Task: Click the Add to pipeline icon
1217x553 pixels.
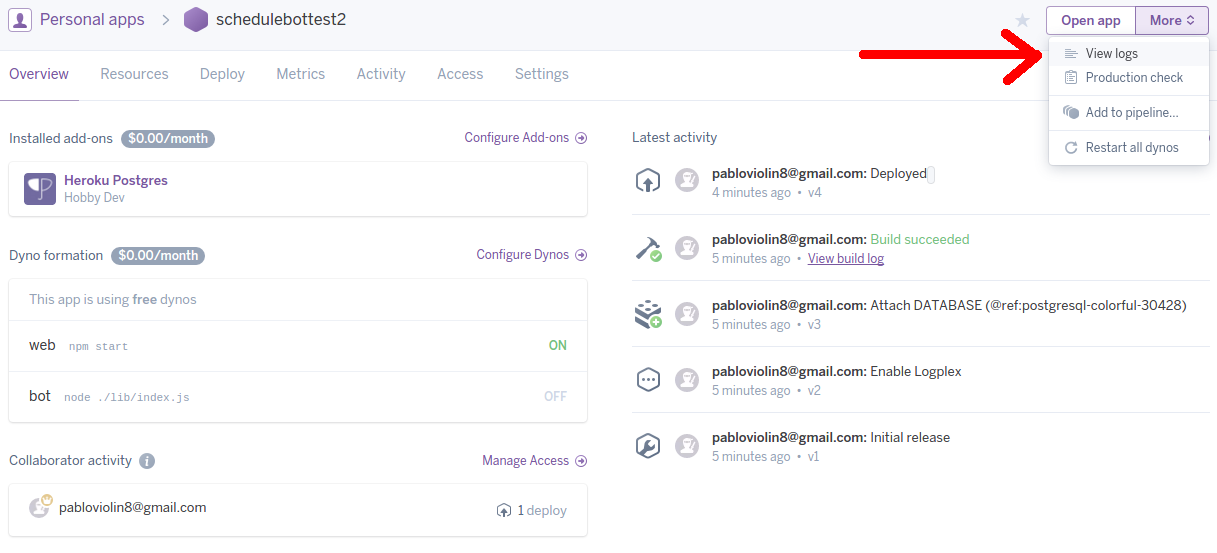Action: point(1071,112)
